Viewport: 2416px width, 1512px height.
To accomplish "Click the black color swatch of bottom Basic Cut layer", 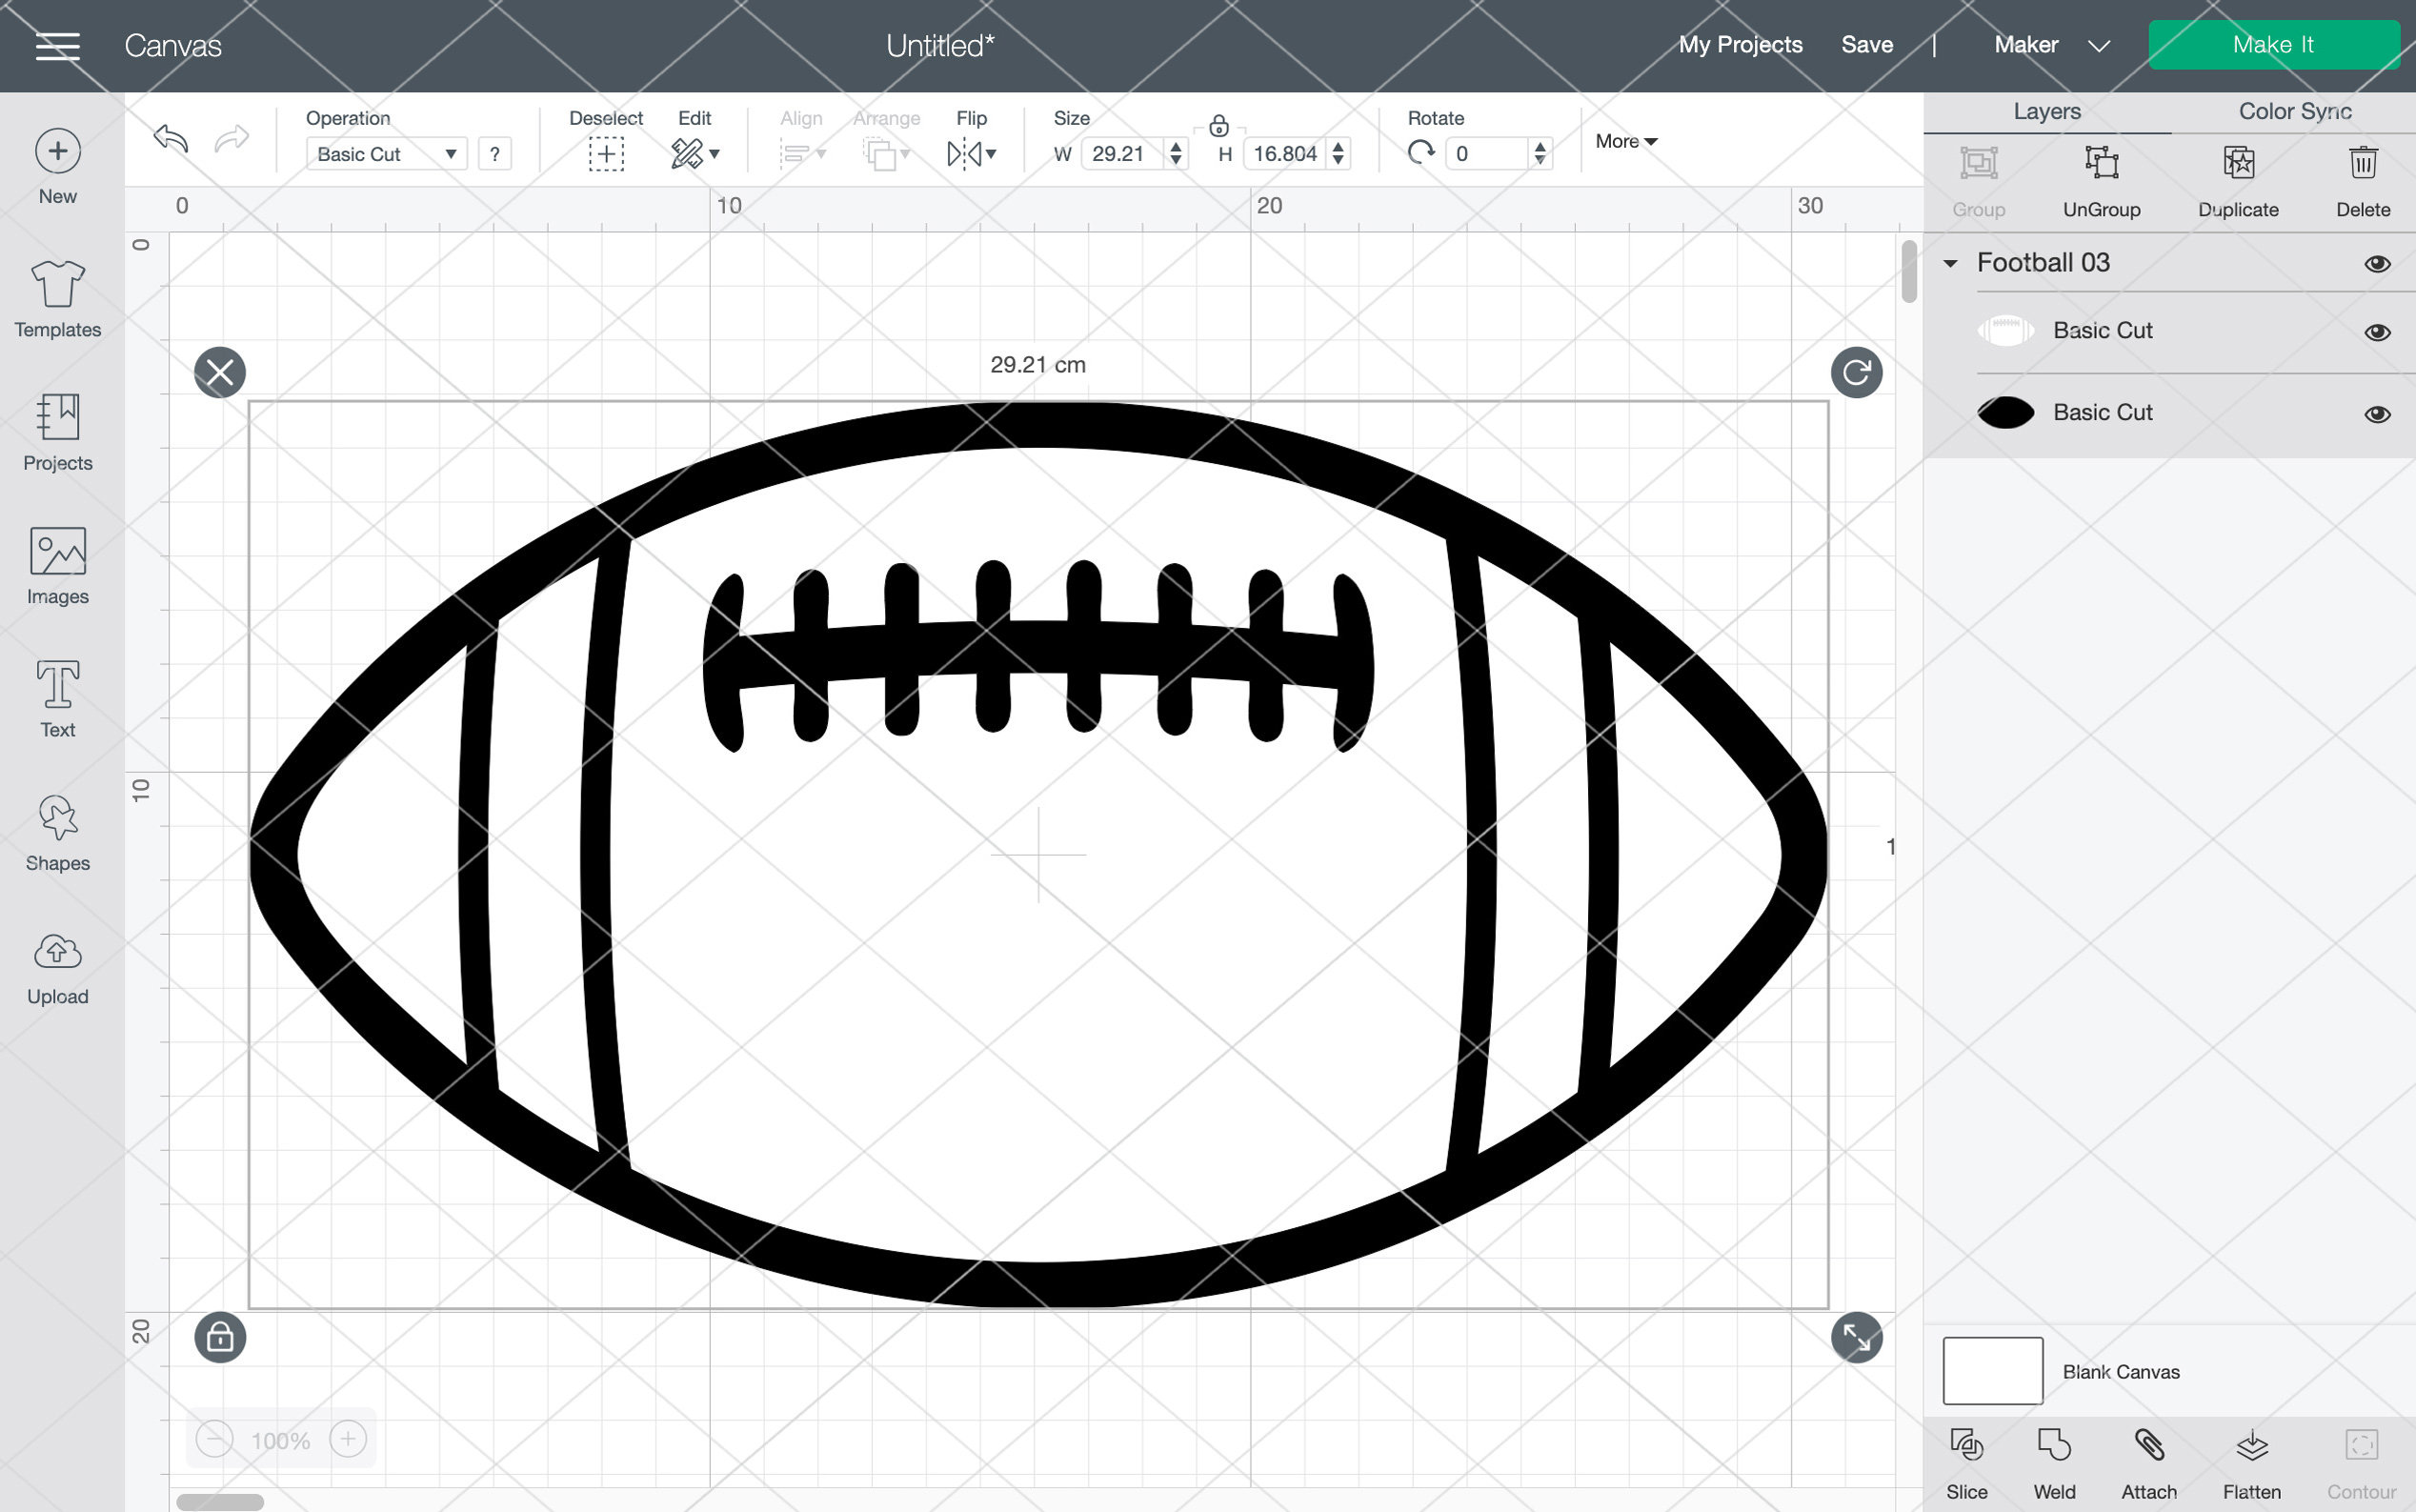I will coord(2006,412).
